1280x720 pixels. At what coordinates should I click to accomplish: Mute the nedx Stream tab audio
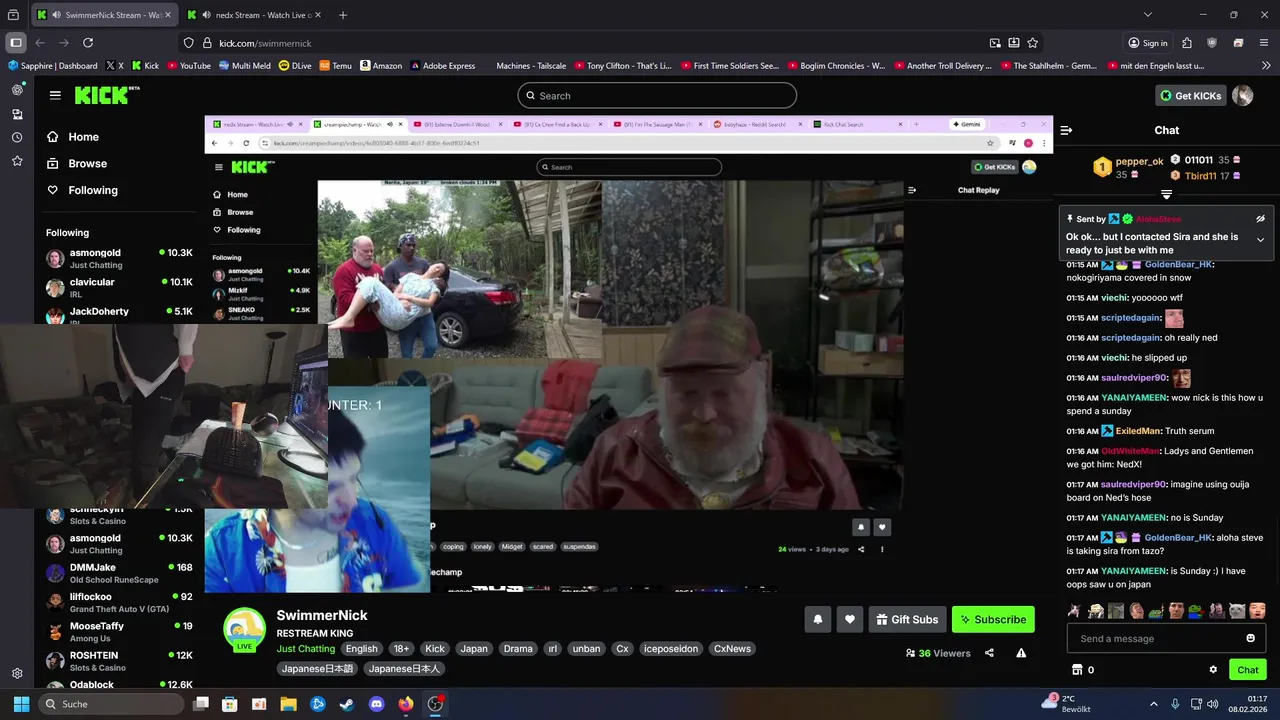(206, 15)
